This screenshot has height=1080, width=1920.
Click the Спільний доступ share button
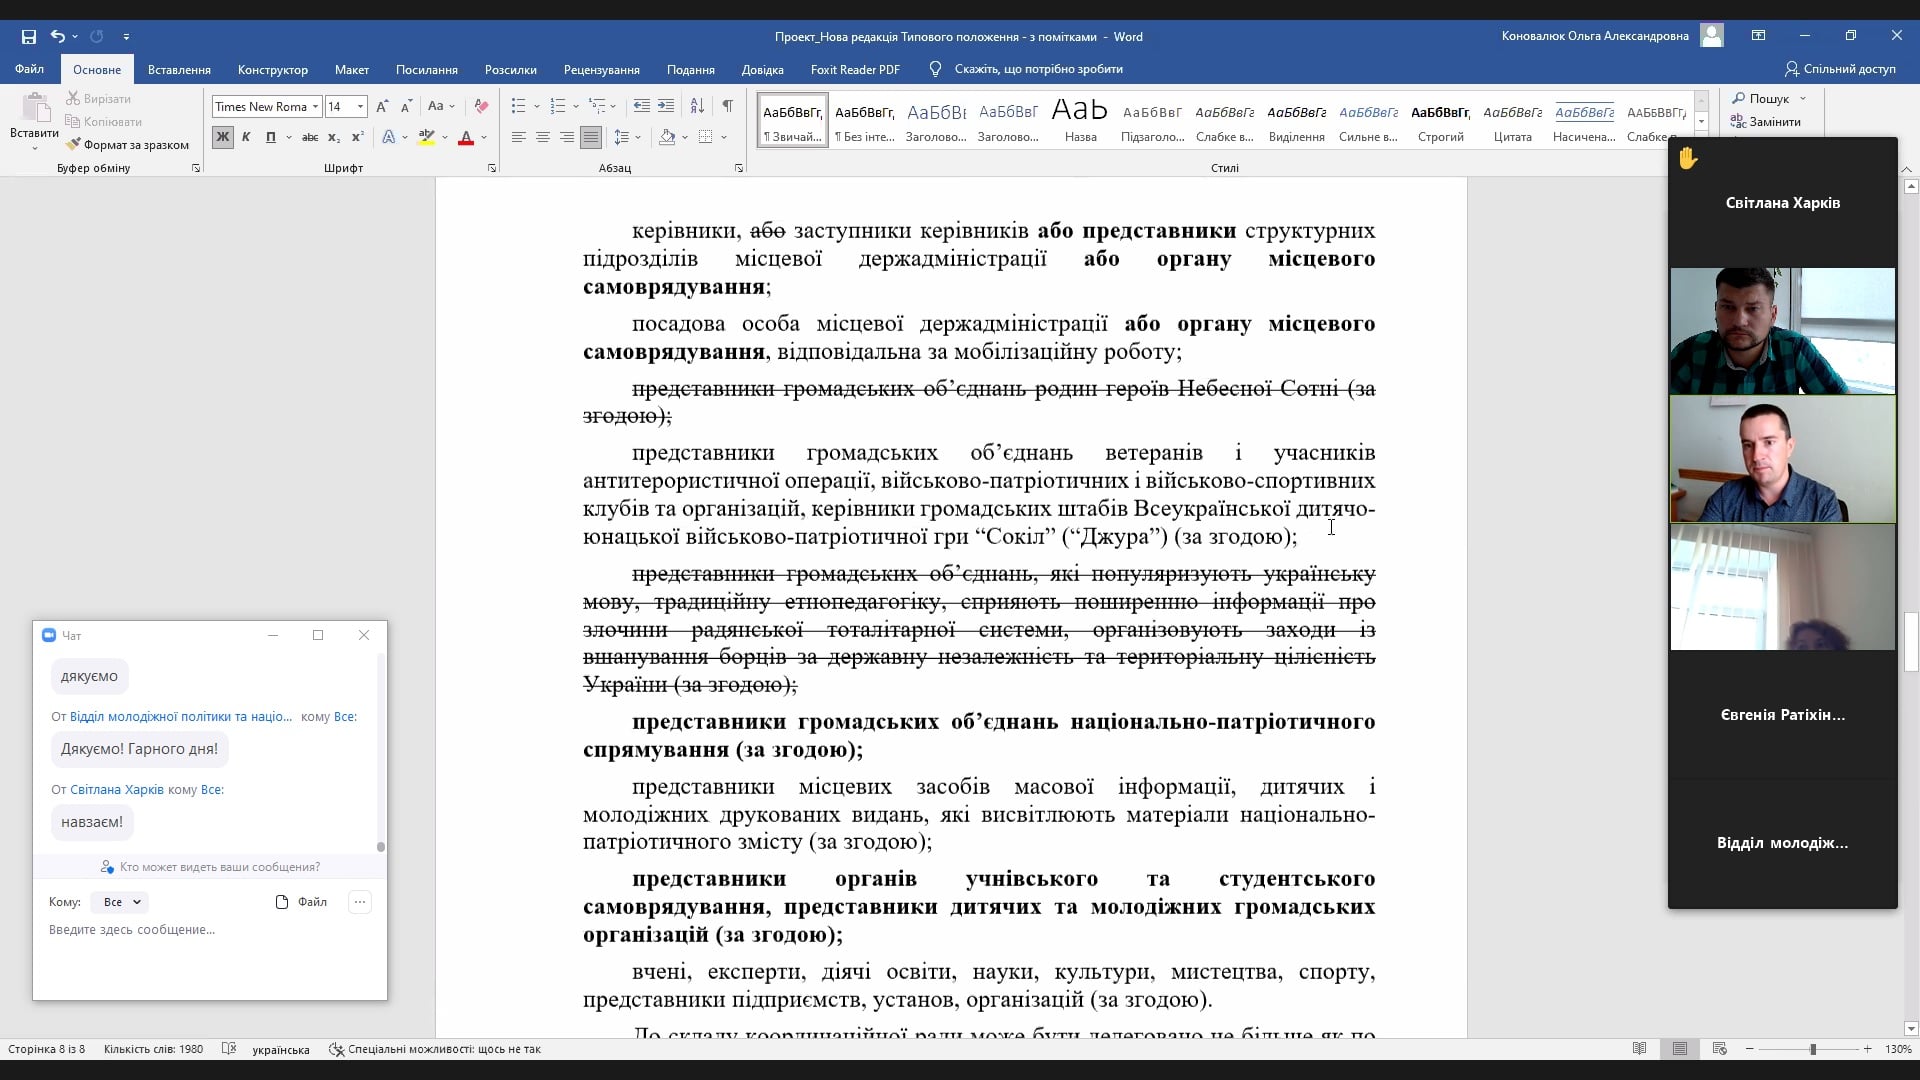(x=1840, y=69)
